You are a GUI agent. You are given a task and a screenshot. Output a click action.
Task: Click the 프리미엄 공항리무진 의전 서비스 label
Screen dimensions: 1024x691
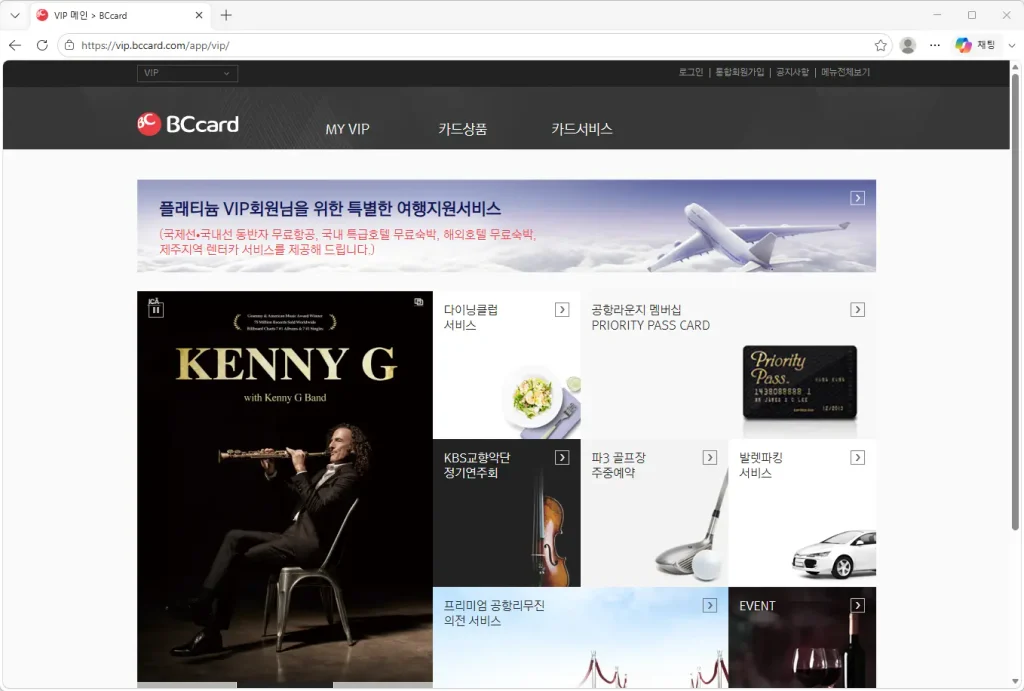pyautogui.click(x=494, y=613)
